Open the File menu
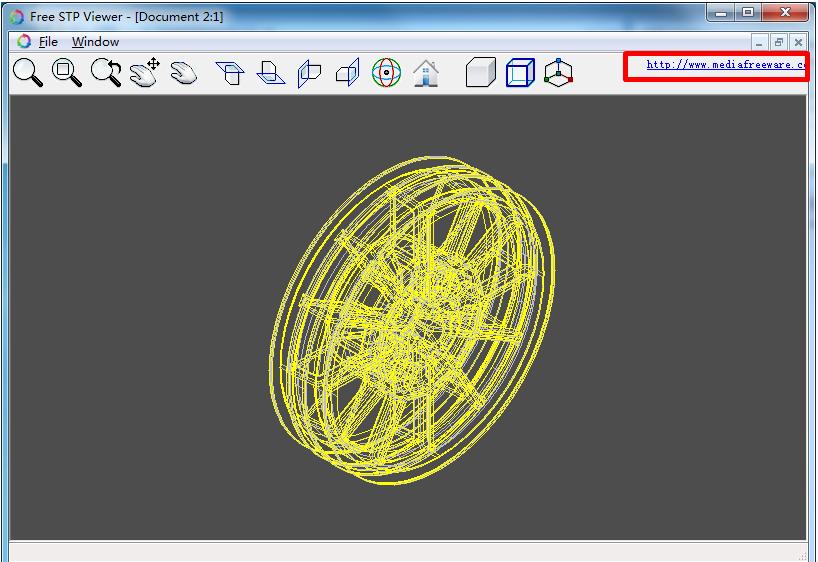 coord(48,42)
